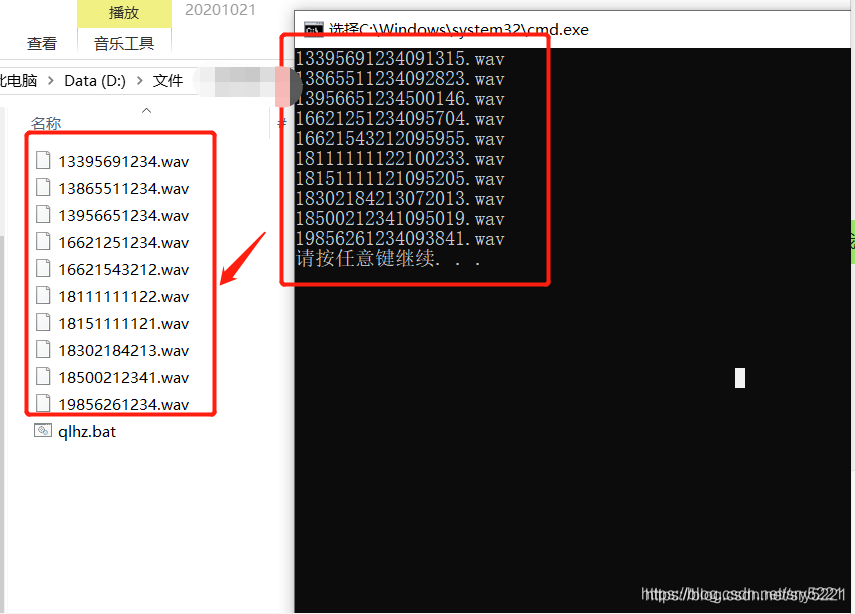
Task: Select file name 18151111121.wav in Explorer
Action: tap(124, 323)
